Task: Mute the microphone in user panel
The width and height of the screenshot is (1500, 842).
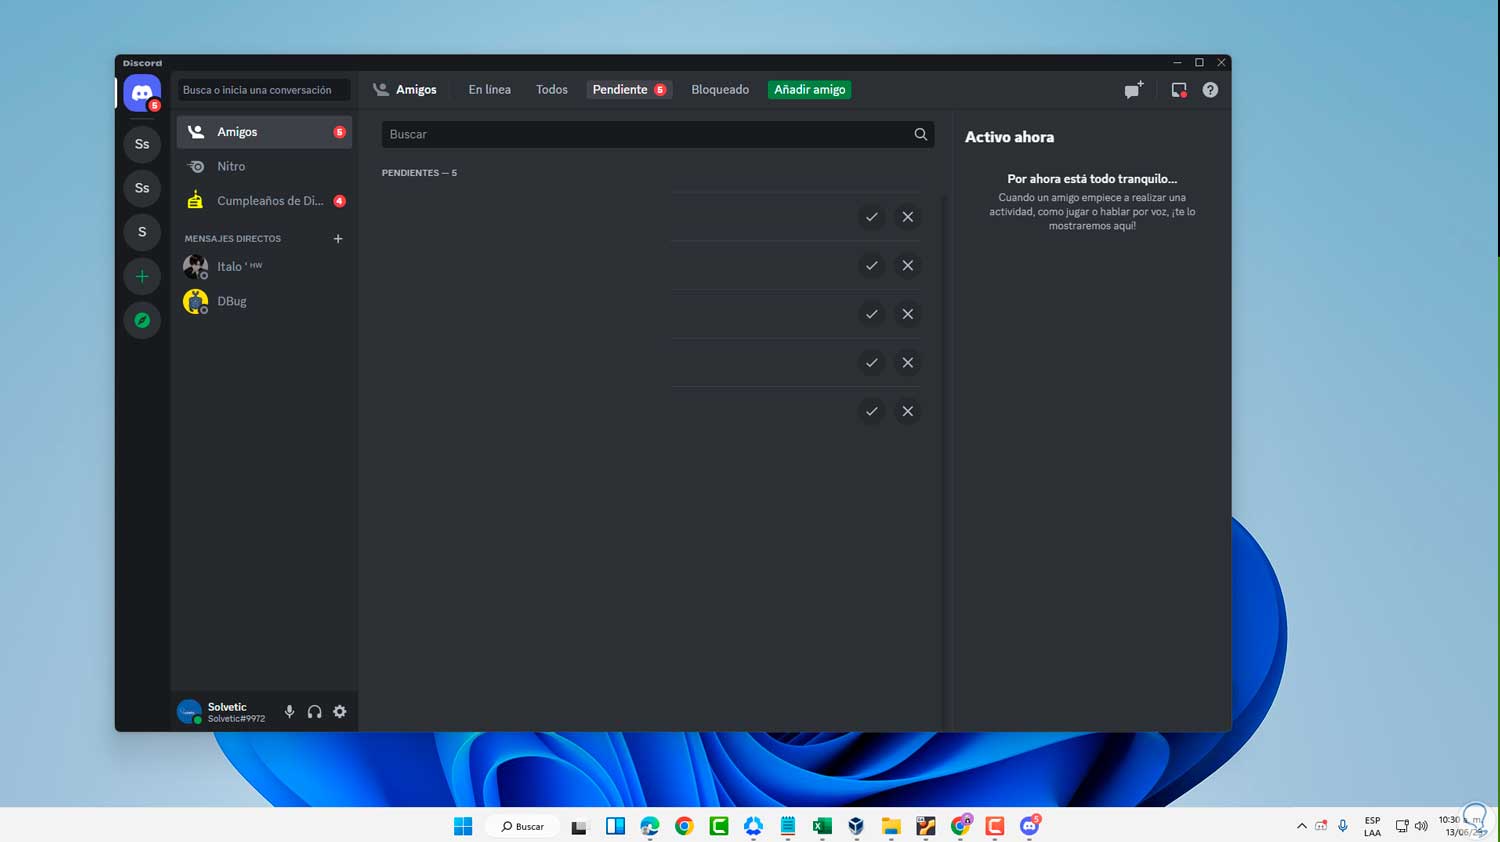Action: coord(289,712)
